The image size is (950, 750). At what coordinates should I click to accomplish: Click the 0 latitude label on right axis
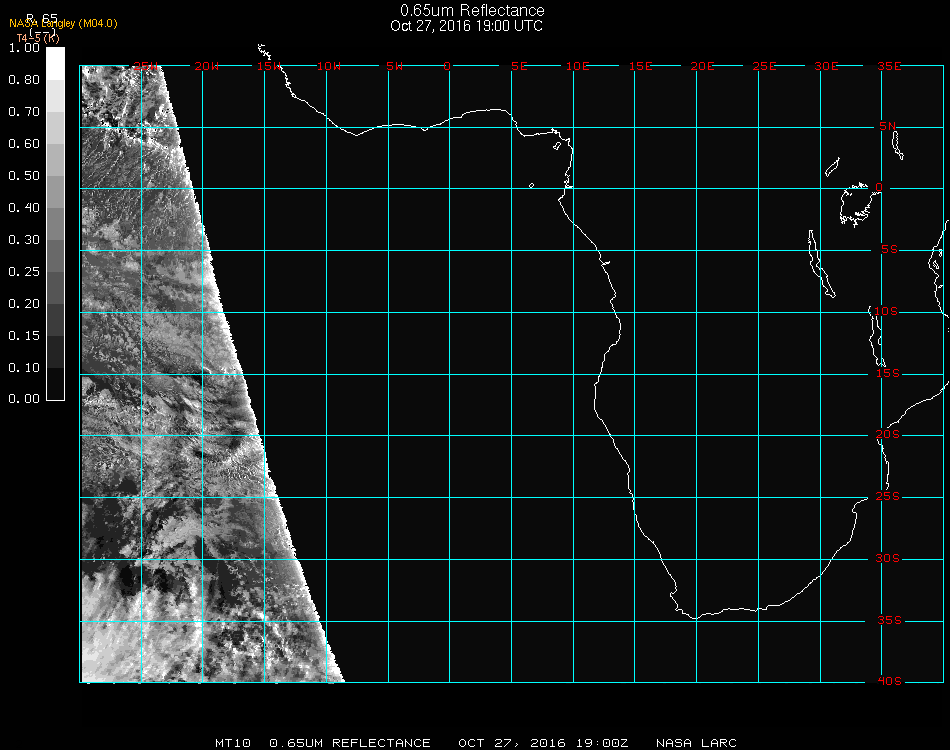coord(879,187)
